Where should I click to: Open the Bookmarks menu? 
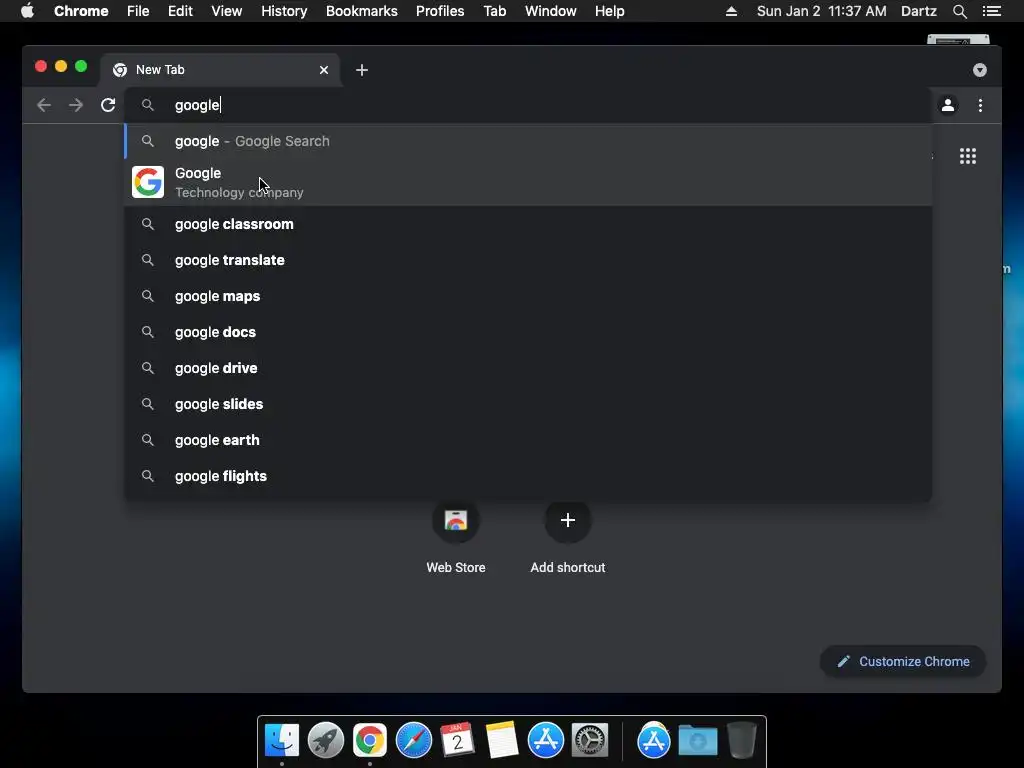[x=362, y=11]
